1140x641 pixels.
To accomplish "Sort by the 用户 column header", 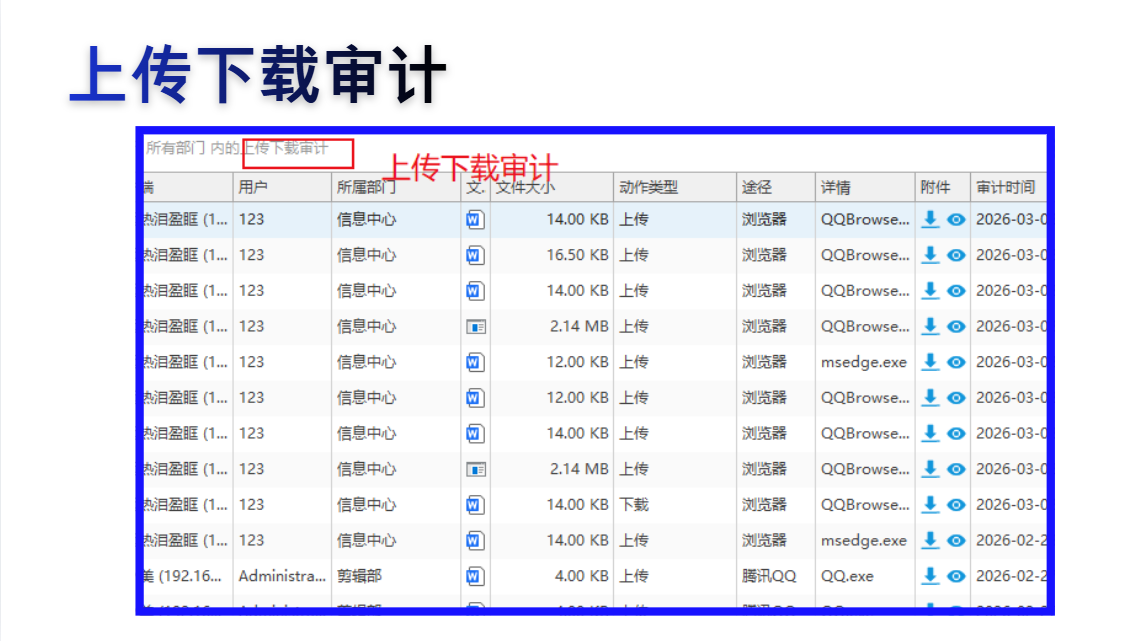I will (282, 188).
